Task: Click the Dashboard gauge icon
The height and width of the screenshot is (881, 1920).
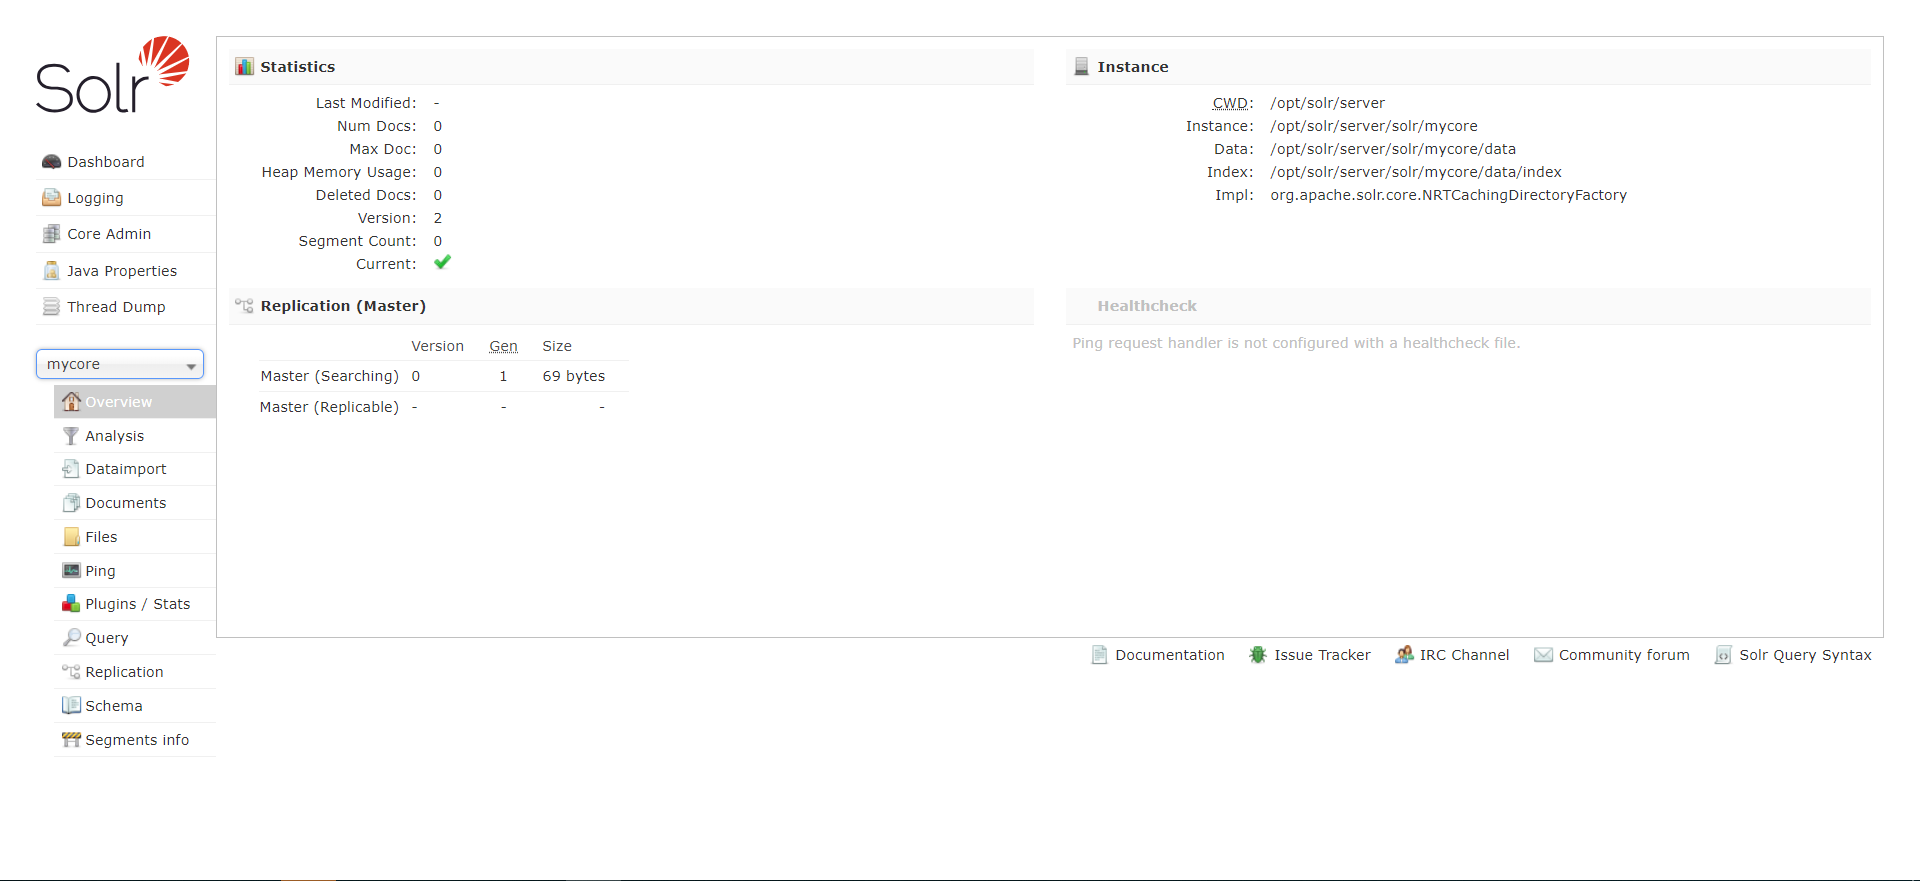Action: click(52, 162)
